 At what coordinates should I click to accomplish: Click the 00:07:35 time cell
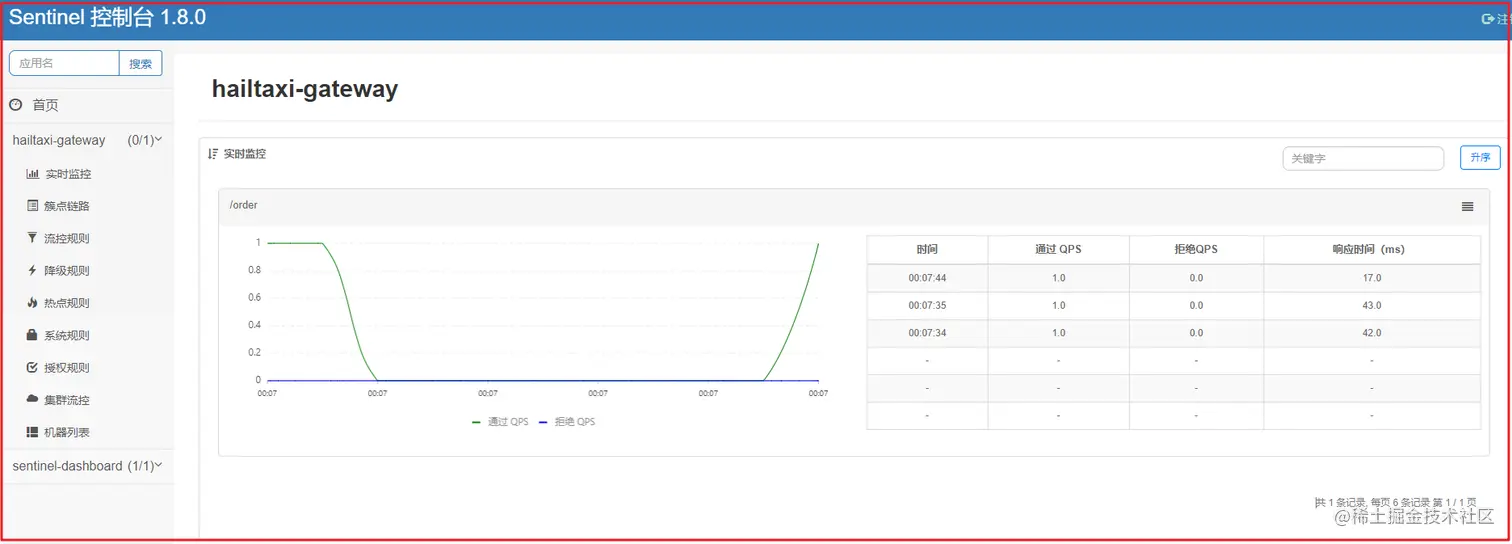[x=927, y=305]
